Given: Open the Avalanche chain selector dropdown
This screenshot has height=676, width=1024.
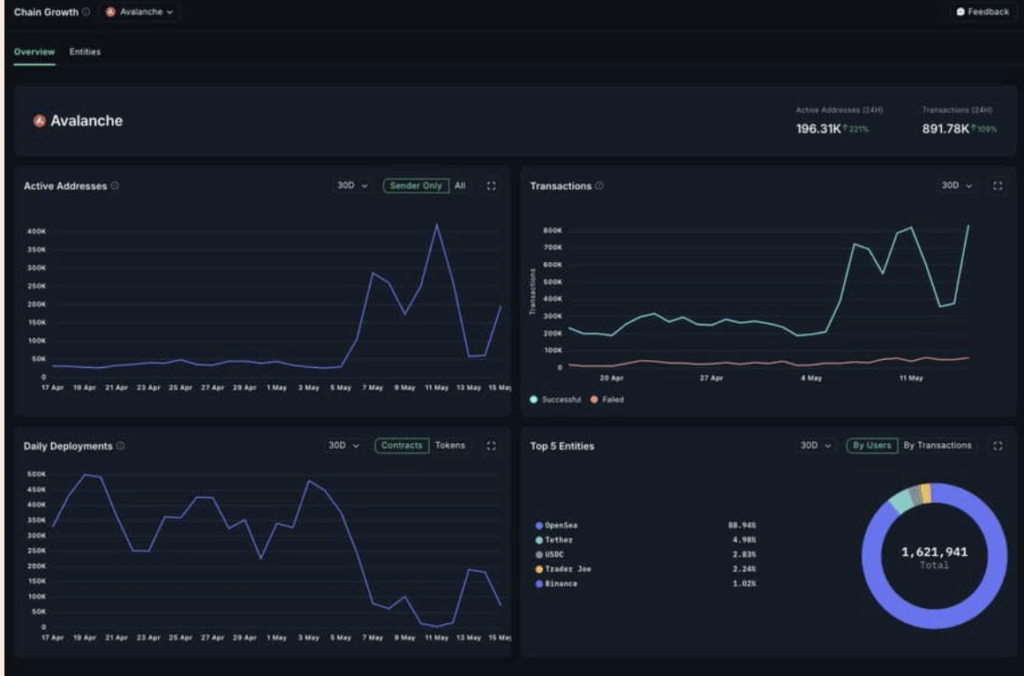Looking at the screenshot, I should pos(140,12).
